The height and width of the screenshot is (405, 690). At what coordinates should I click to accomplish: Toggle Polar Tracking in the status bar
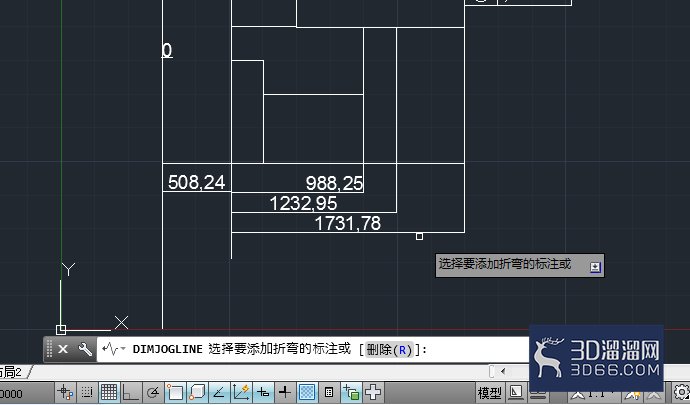point(153,392)
